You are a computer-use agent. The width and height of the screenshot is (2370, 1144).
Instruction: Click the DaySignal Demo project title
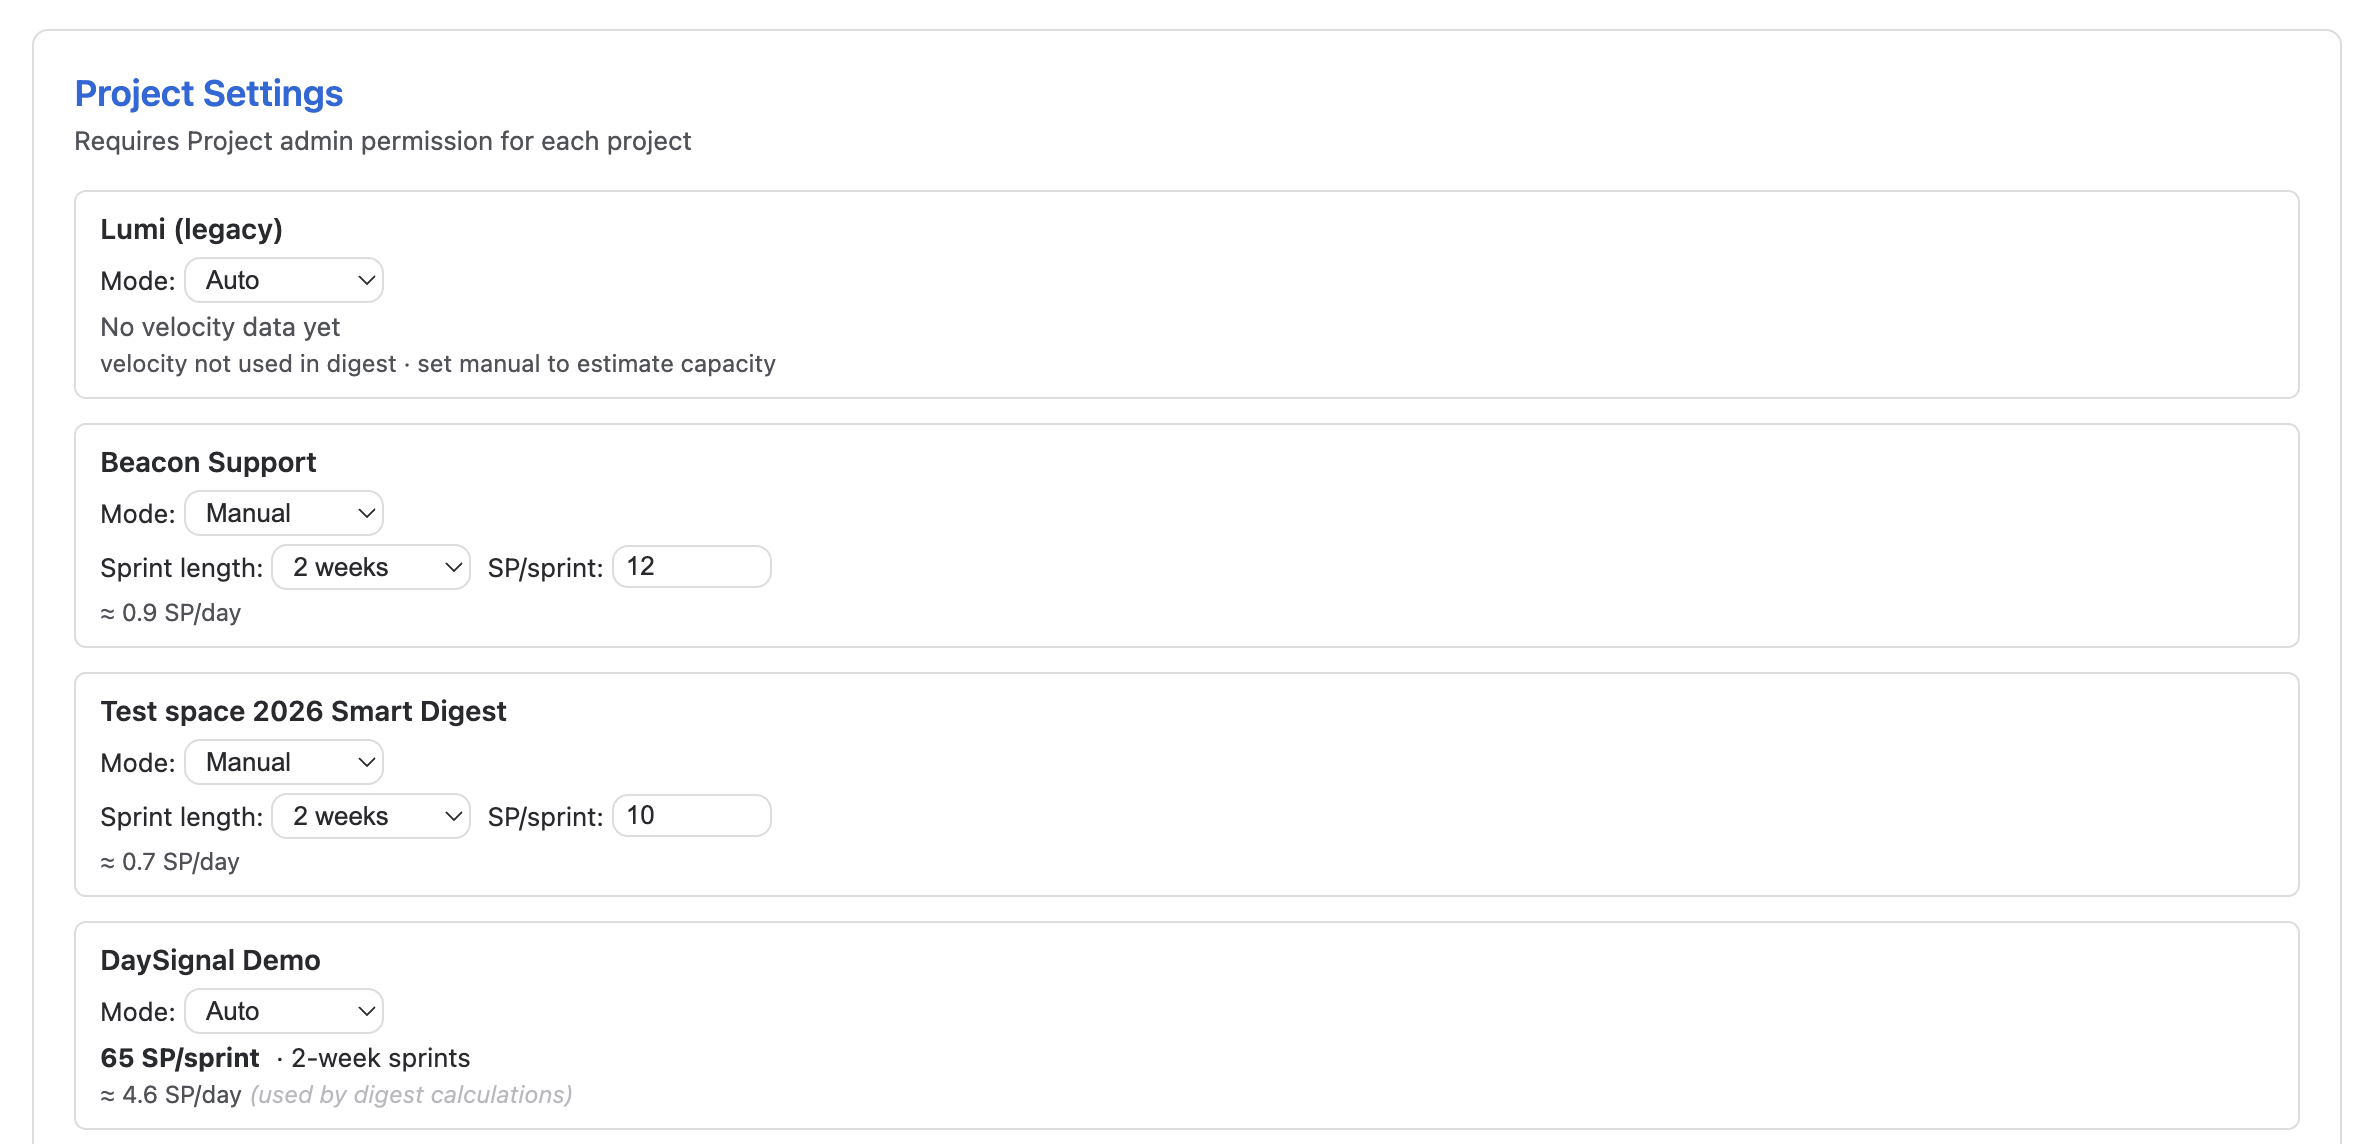pyautogui.click(x=210, y=960)
